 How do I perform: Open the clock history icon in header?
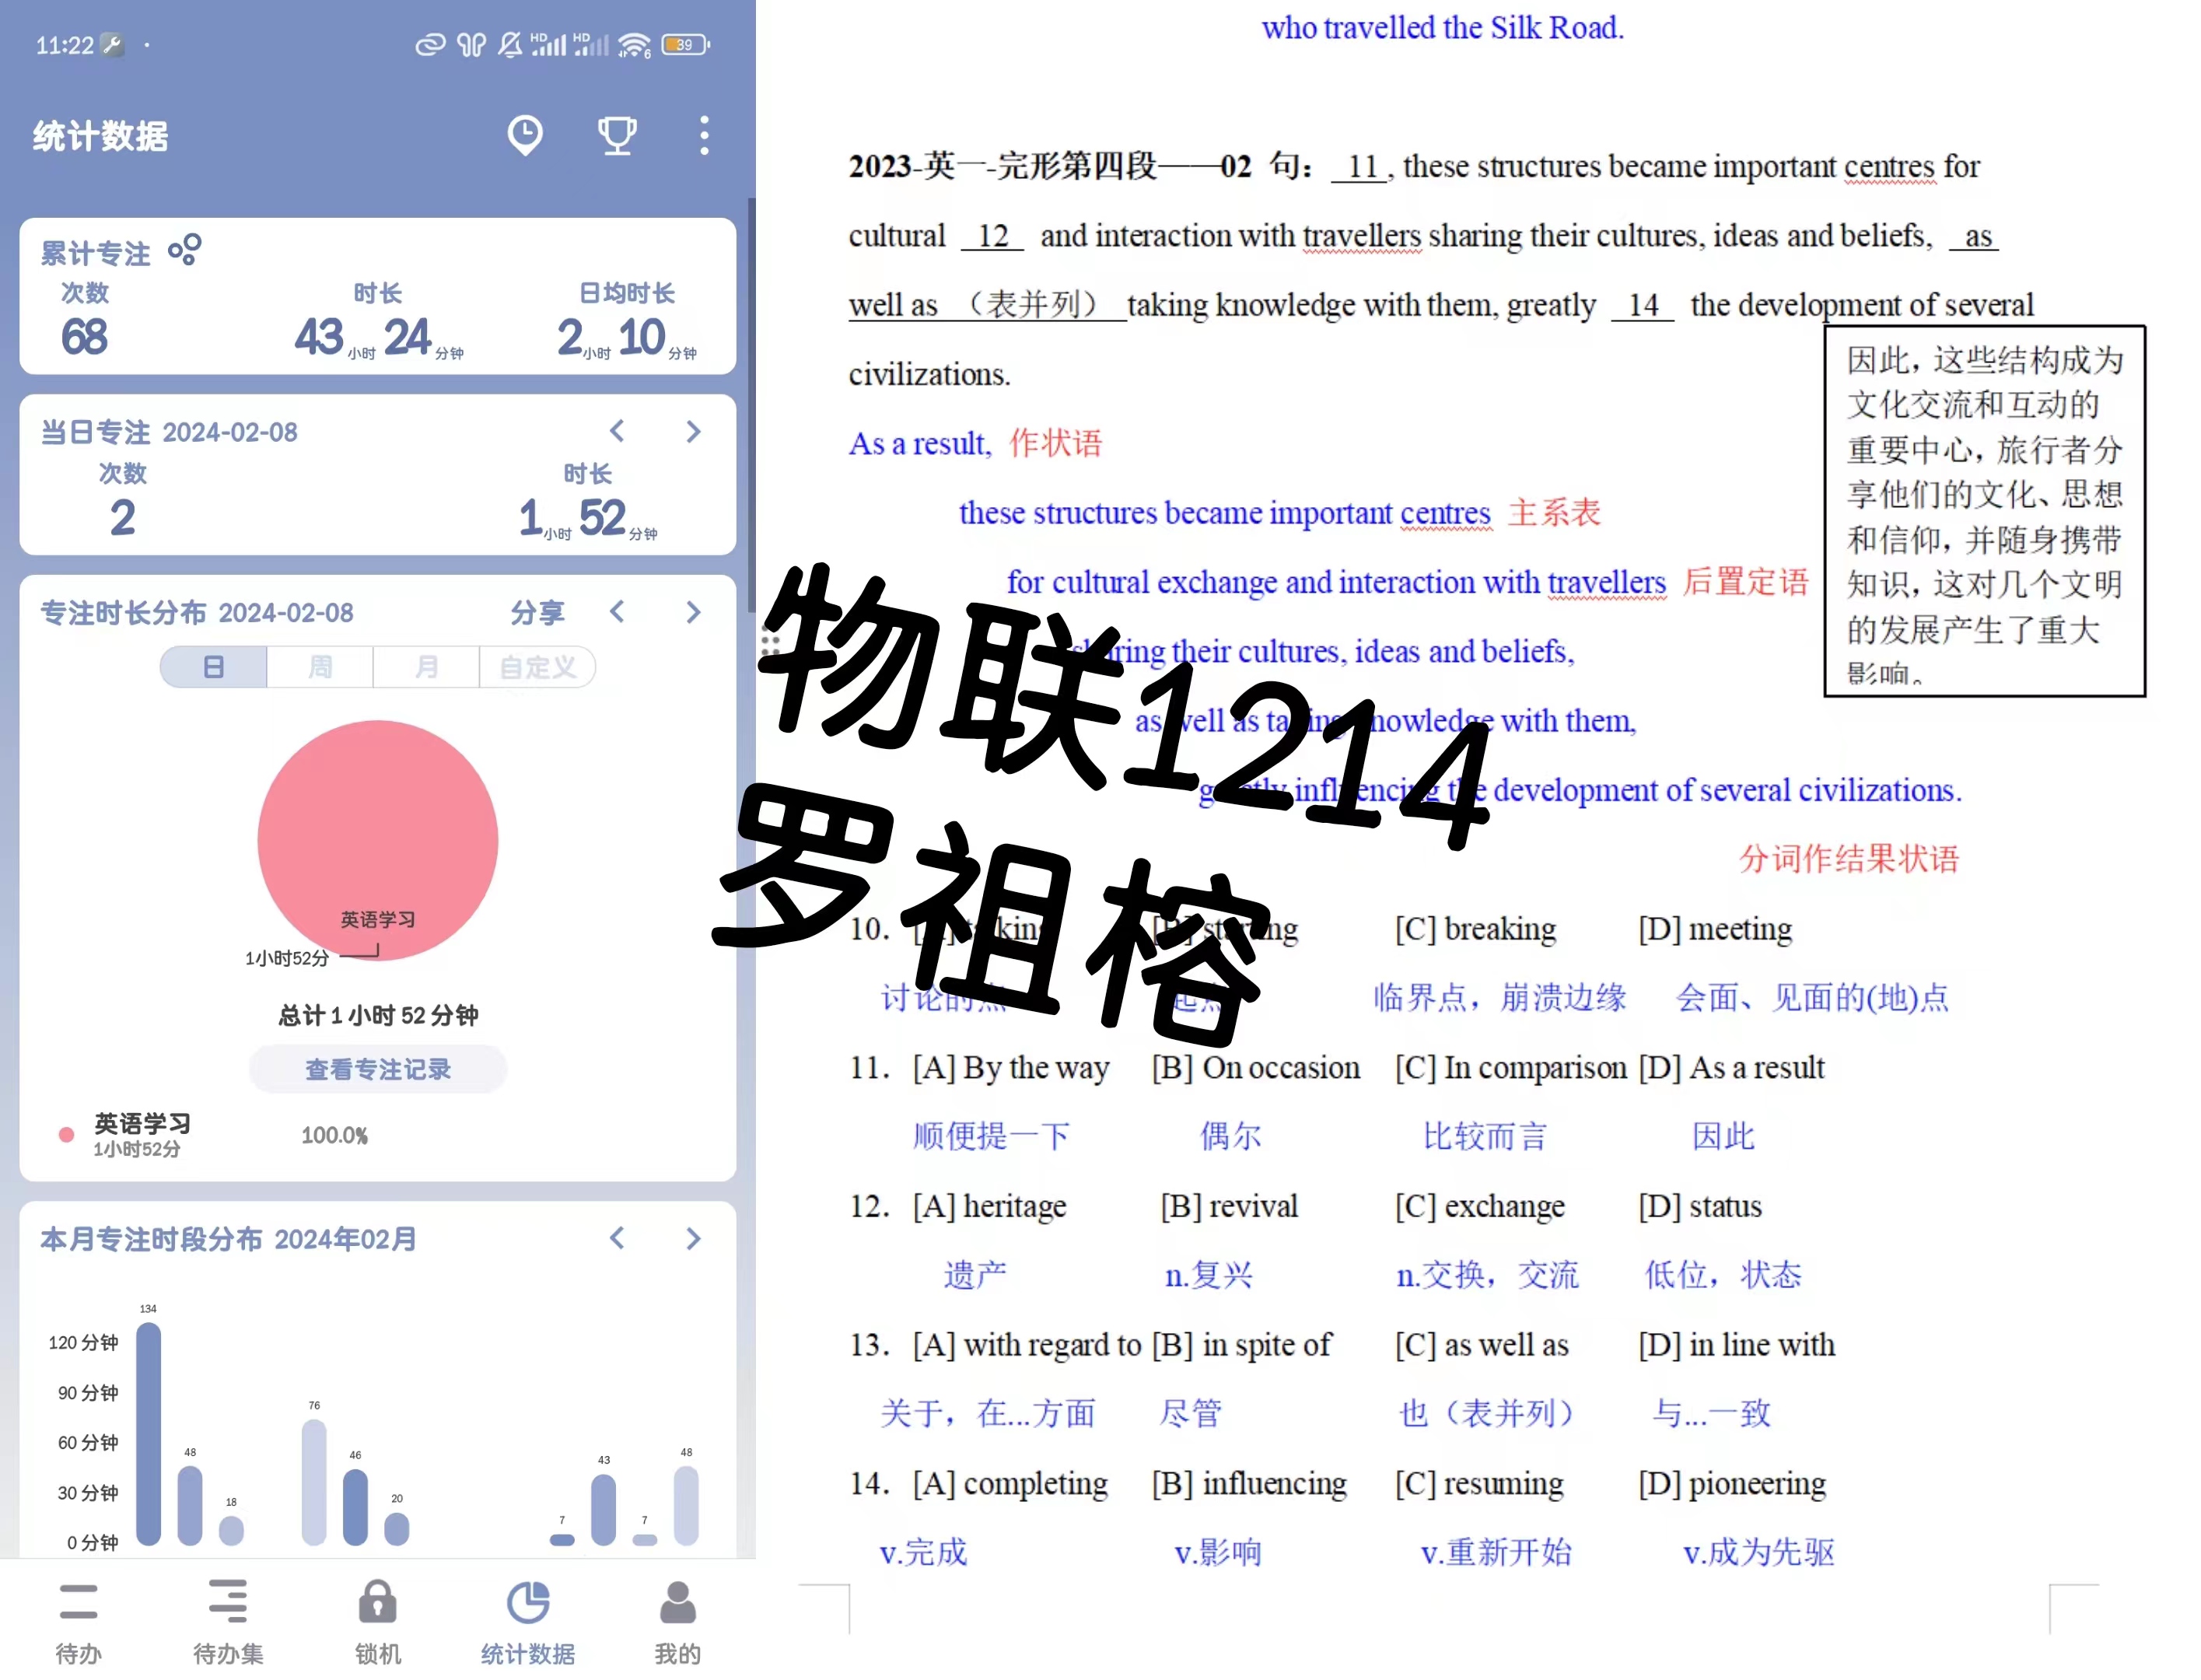point(524,135)
